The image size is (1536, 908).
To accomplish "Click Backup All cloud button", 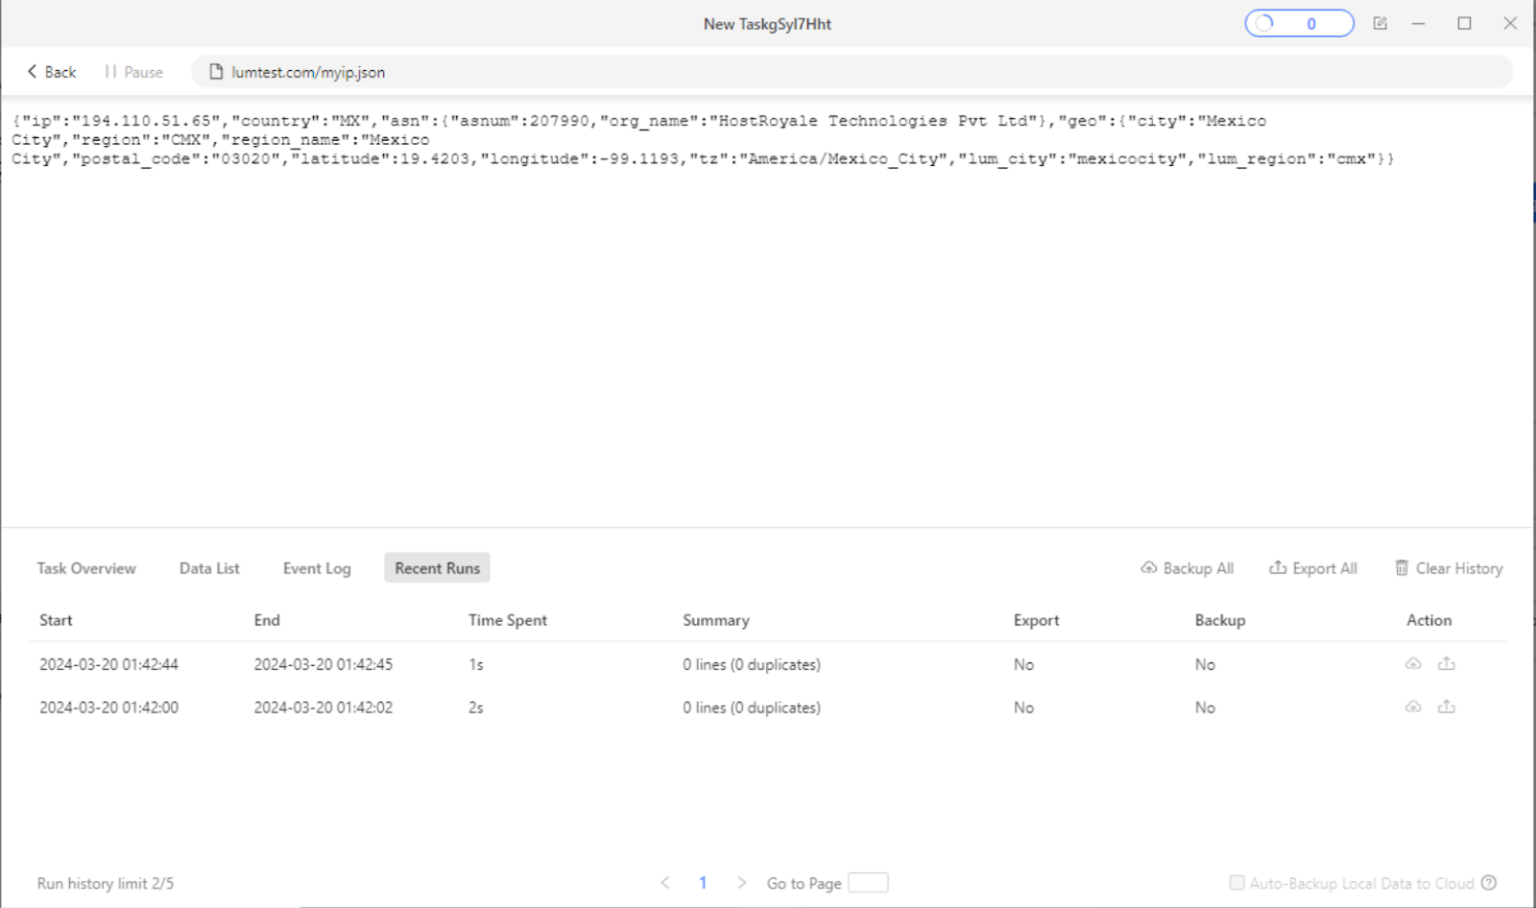I will (1187, 568).
